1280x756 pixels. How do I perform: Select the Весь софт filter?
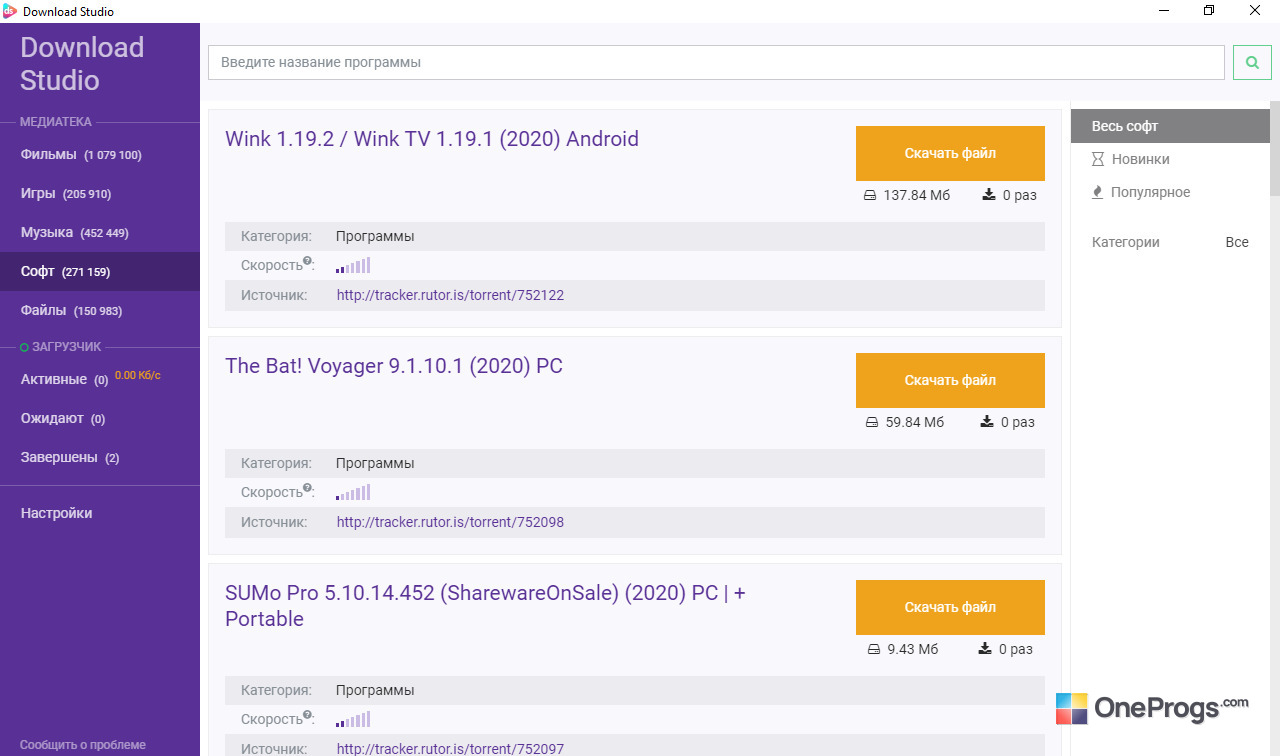[1170, 126]
